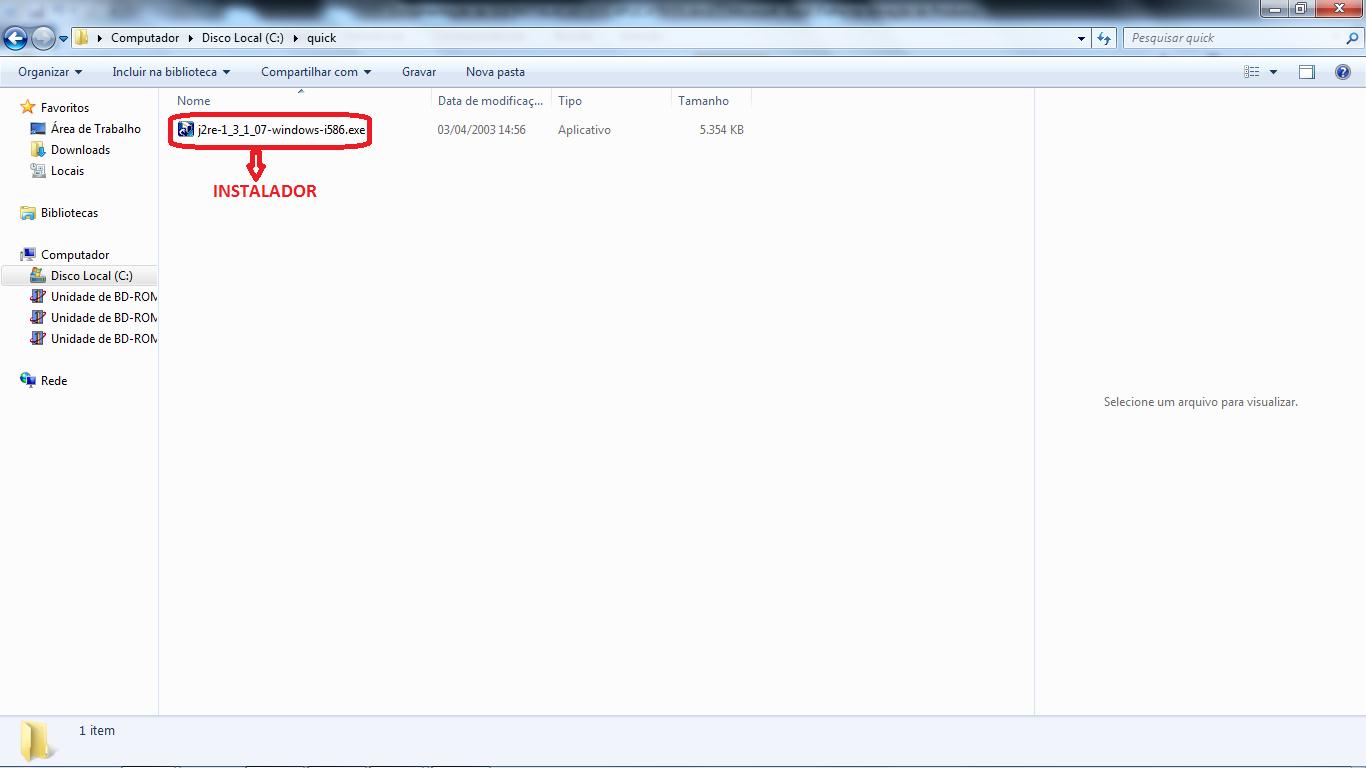The image size is (1366, 768).
Task: Click the change view icon
Action: pyautogui.click(x=1252, y=72)
